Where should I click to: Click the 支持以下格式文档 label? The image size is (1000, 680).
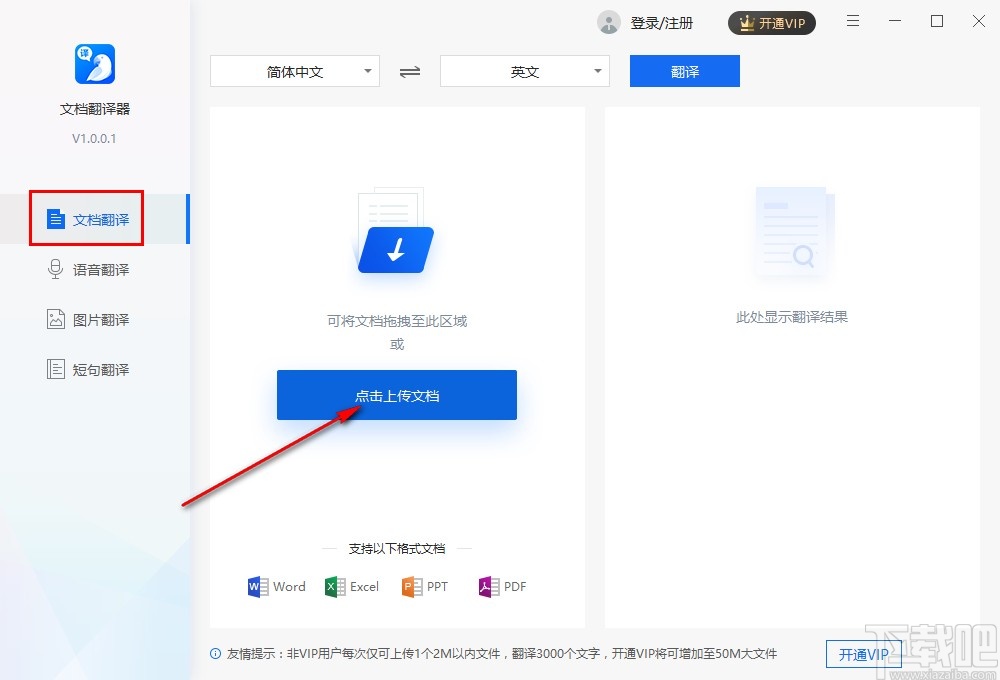click(x=397, y=548)
